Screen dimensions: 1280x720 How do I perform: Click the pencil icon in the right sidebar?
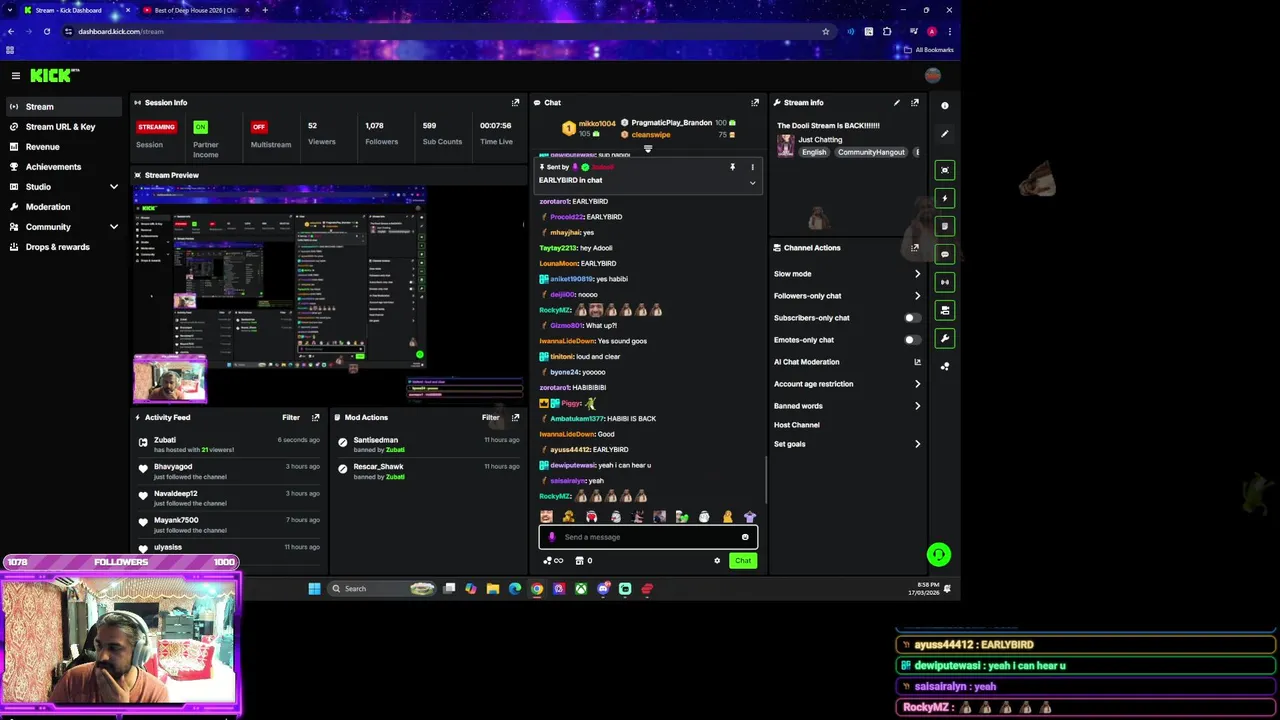click(x=945, y=133)
